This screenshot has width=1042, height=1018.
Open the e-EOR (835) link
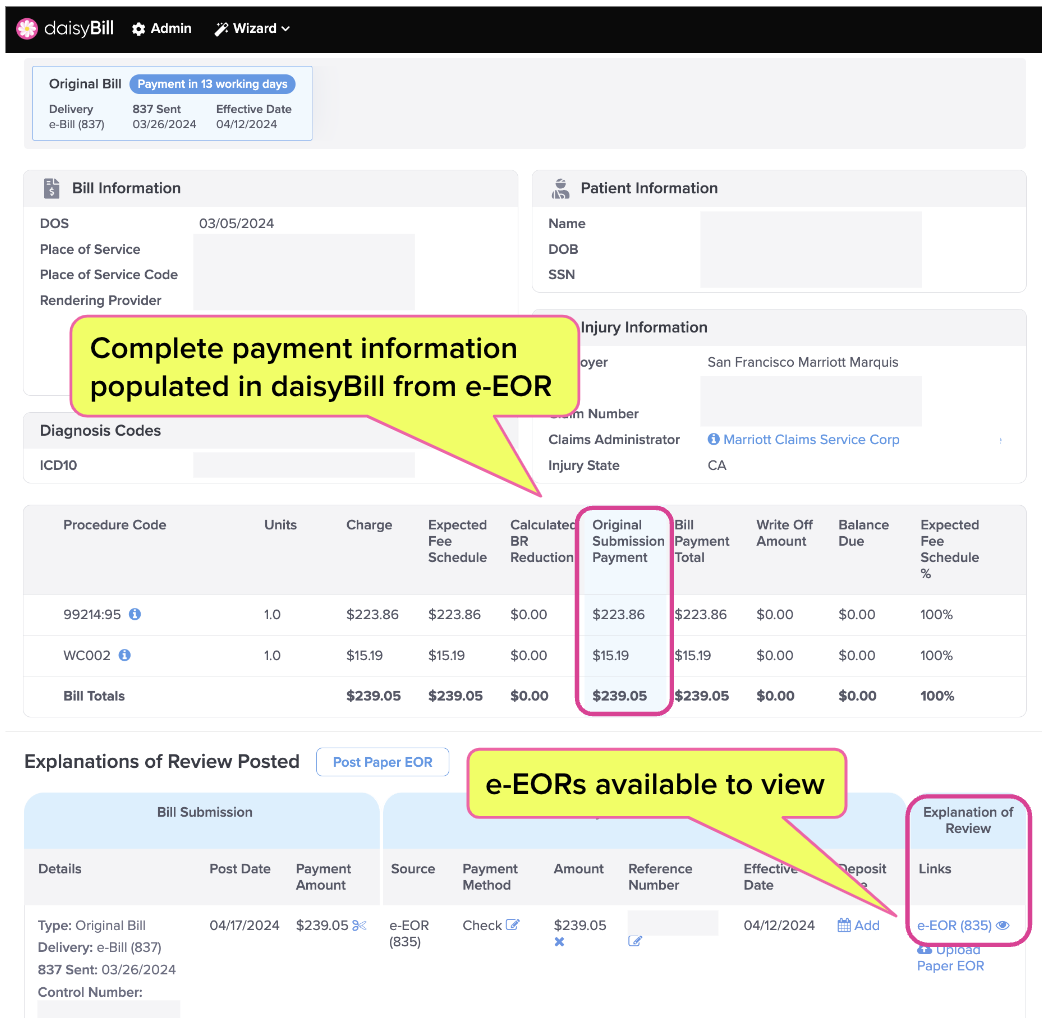954,925
